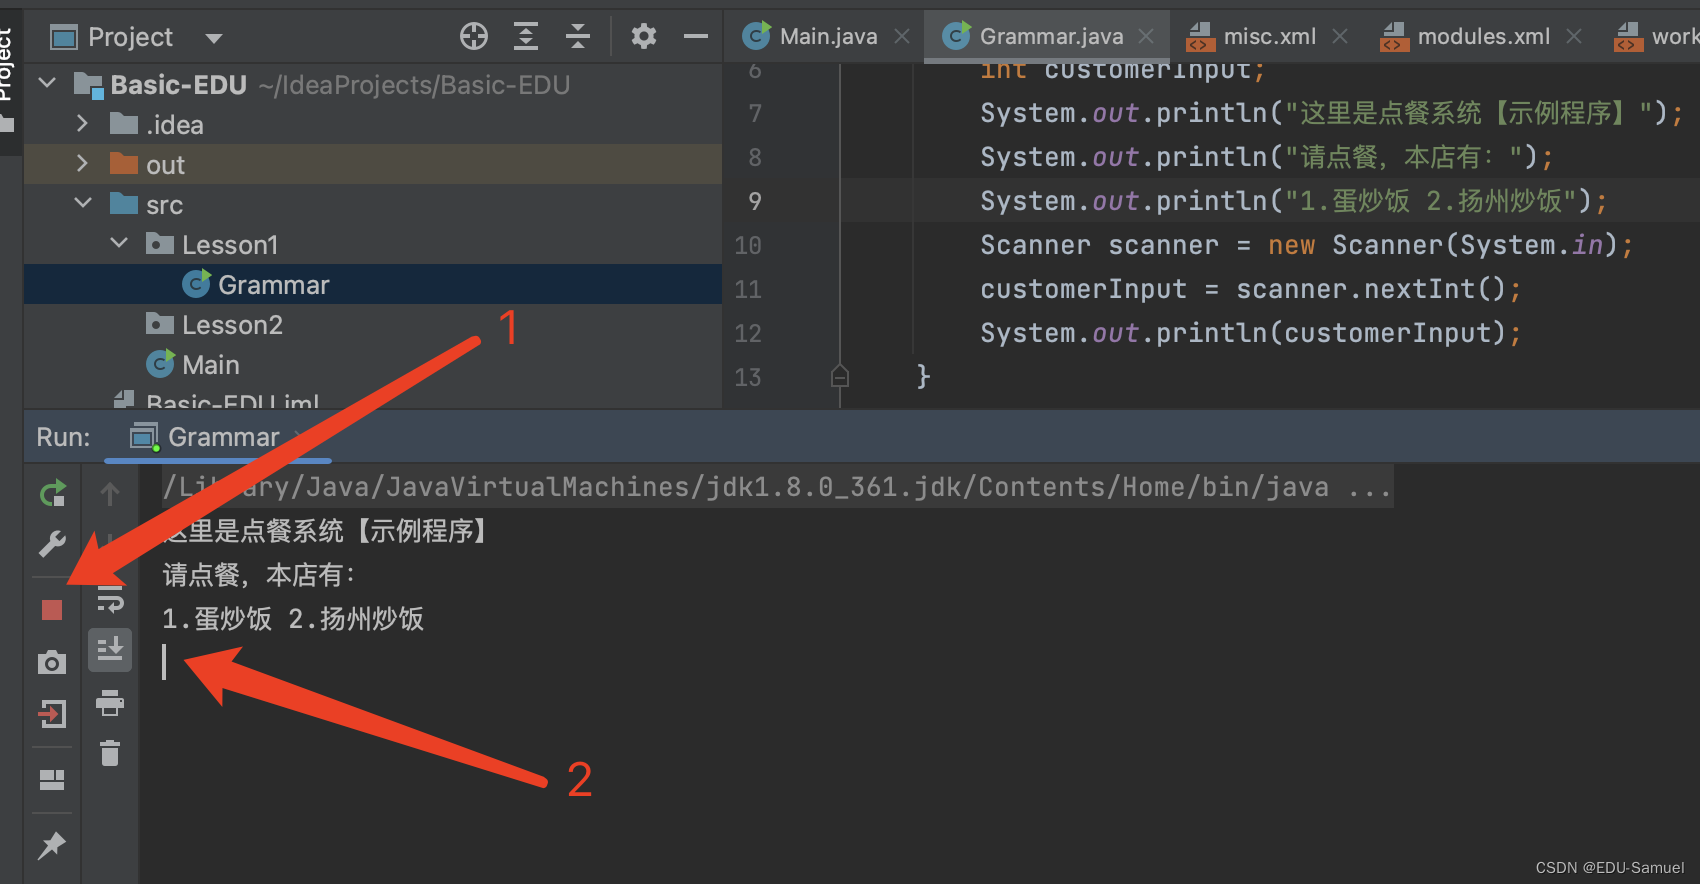Select the Lesson2 package

373,324
